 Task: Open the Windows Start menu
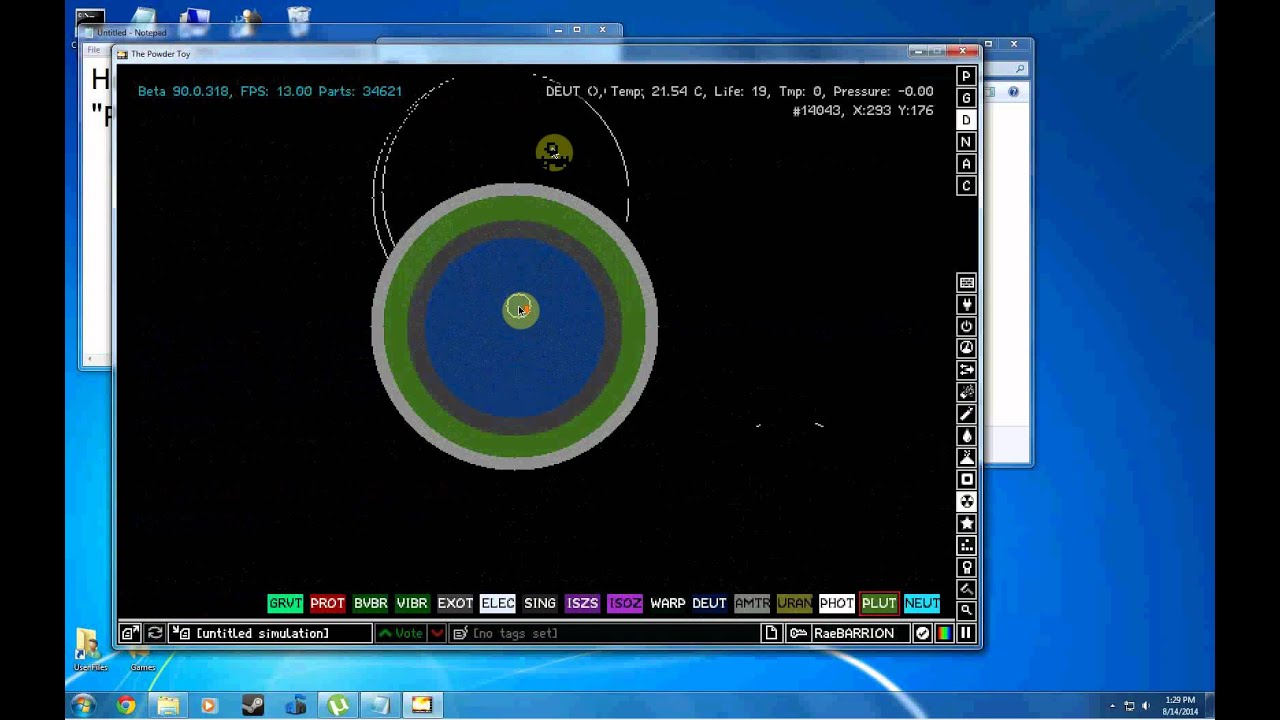[83, 705]
